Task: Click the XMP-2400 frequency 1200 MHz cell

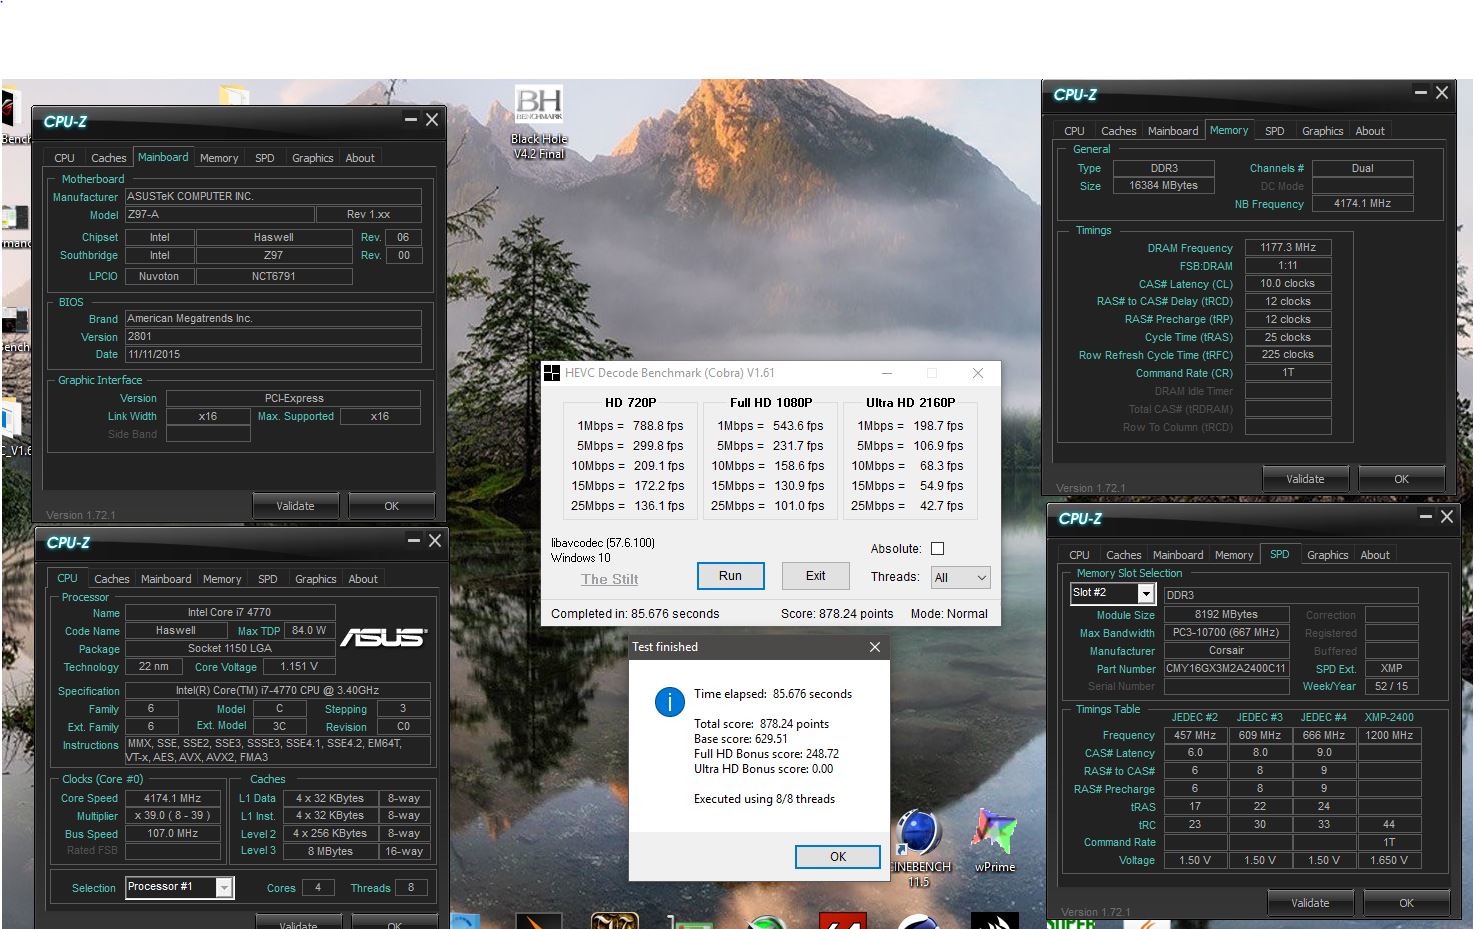Action: click(x=1389, y=735)
